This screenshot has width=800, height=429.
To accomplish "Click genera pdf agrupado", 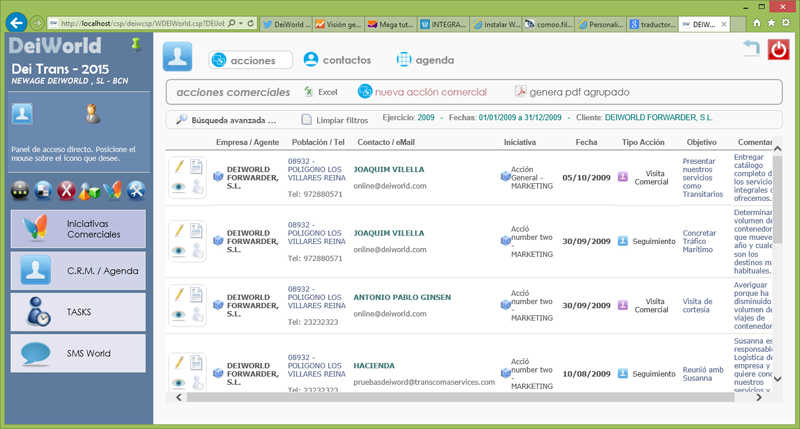I will pyautogui.click(x=572, y=92).
